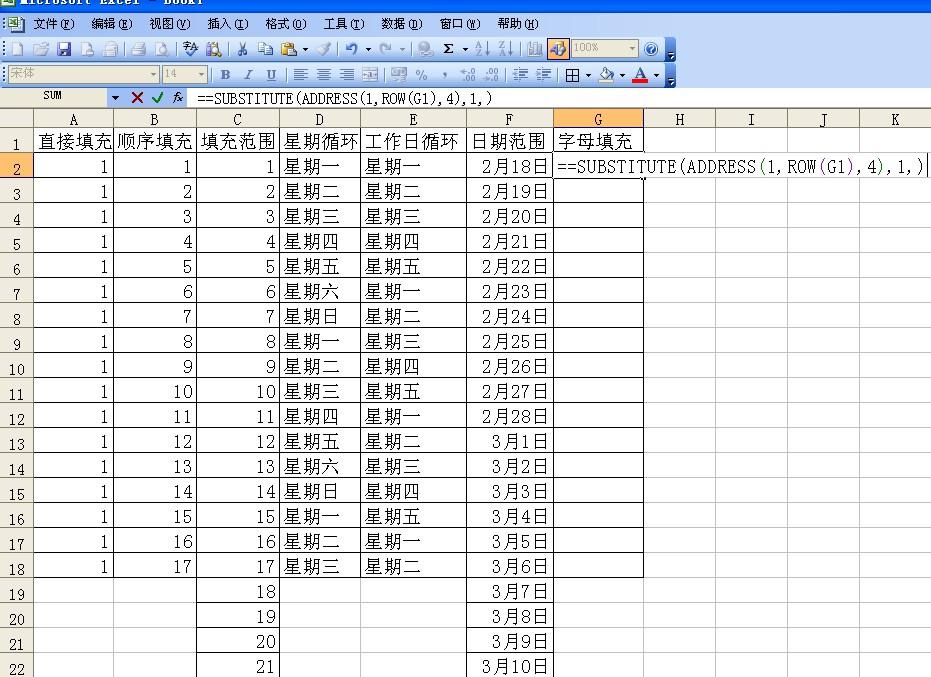Click the highlighted Drawing toolbar icon
The height and width of the screenshot is (677, 931).
pyautogui.click(x=558, y=49)
